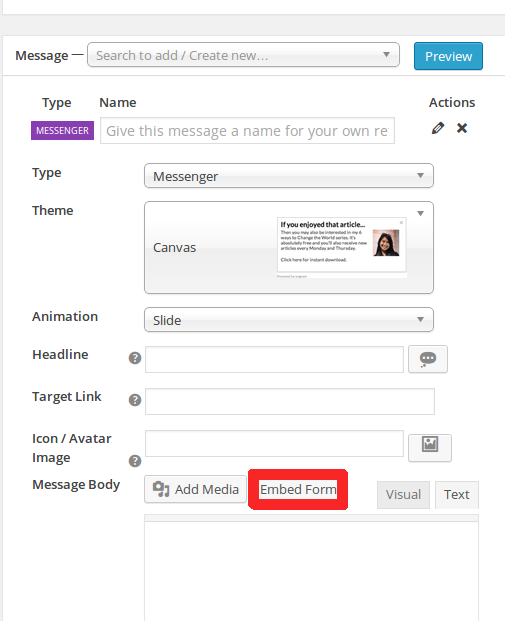The width and height of the screenshot is (505, 621).
Task: Open the Animation dropdown showing Slide
Action: 289,320
